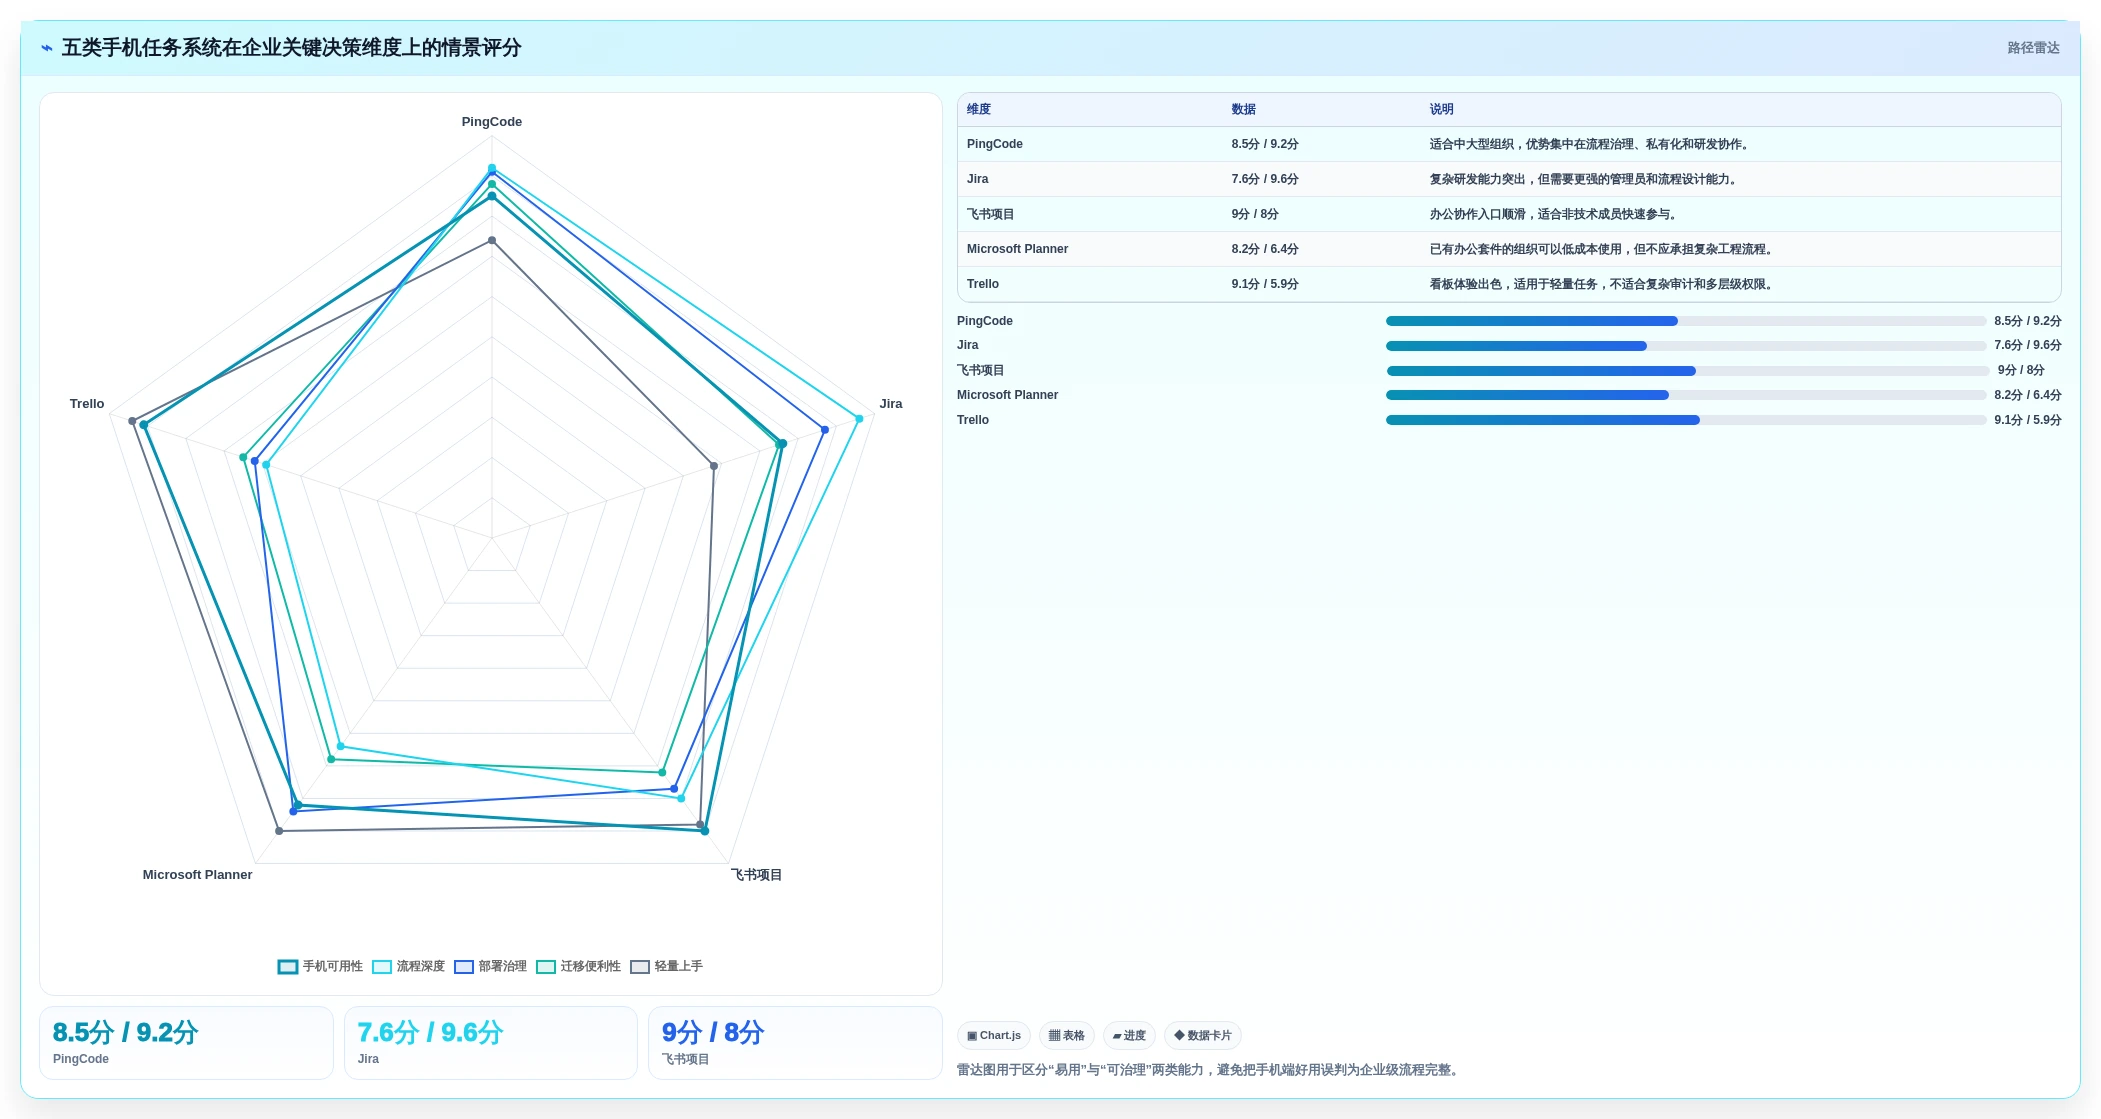2101x1119 pixels.
Task: Click the lightning icon beside the title
Action: (47, 48)
